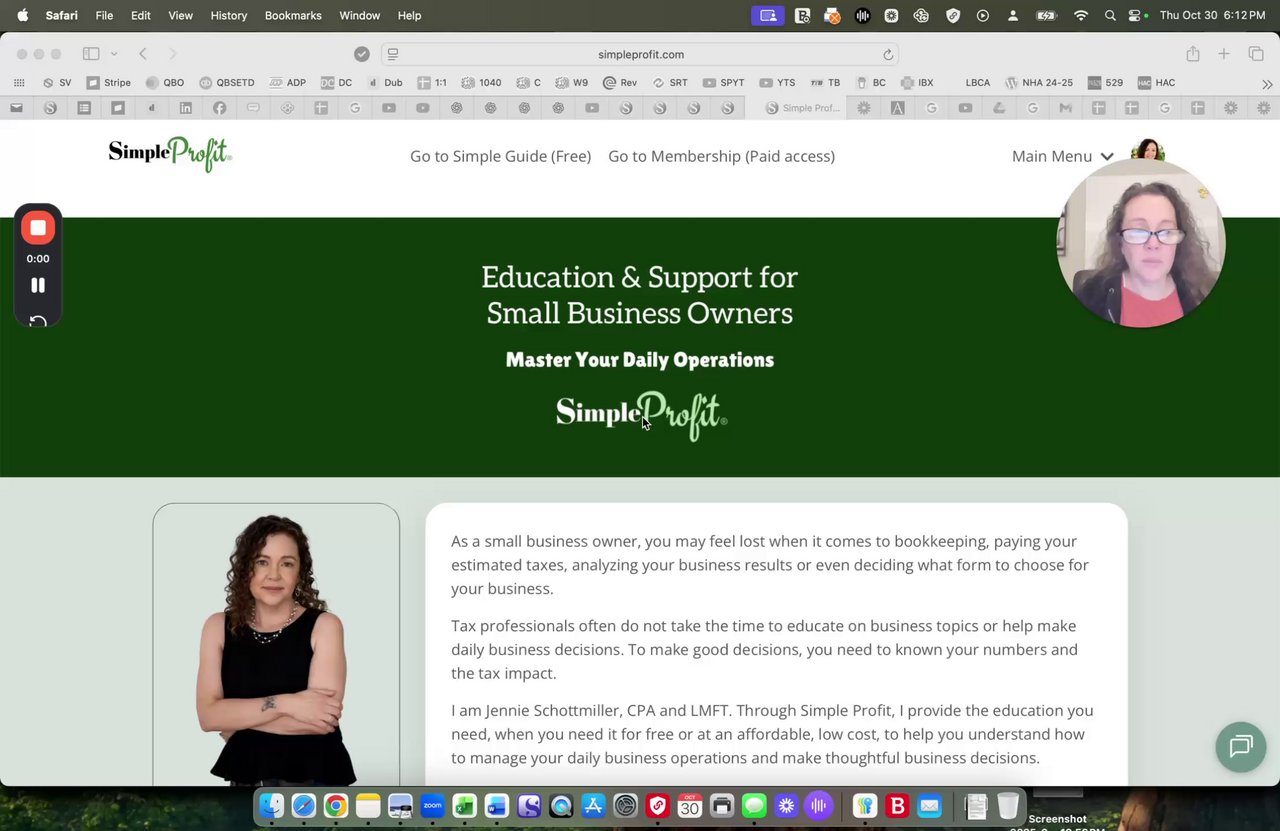Open the Edit menu
Viewport: 1280px width, 831px height.
click(x=141, y=15)
